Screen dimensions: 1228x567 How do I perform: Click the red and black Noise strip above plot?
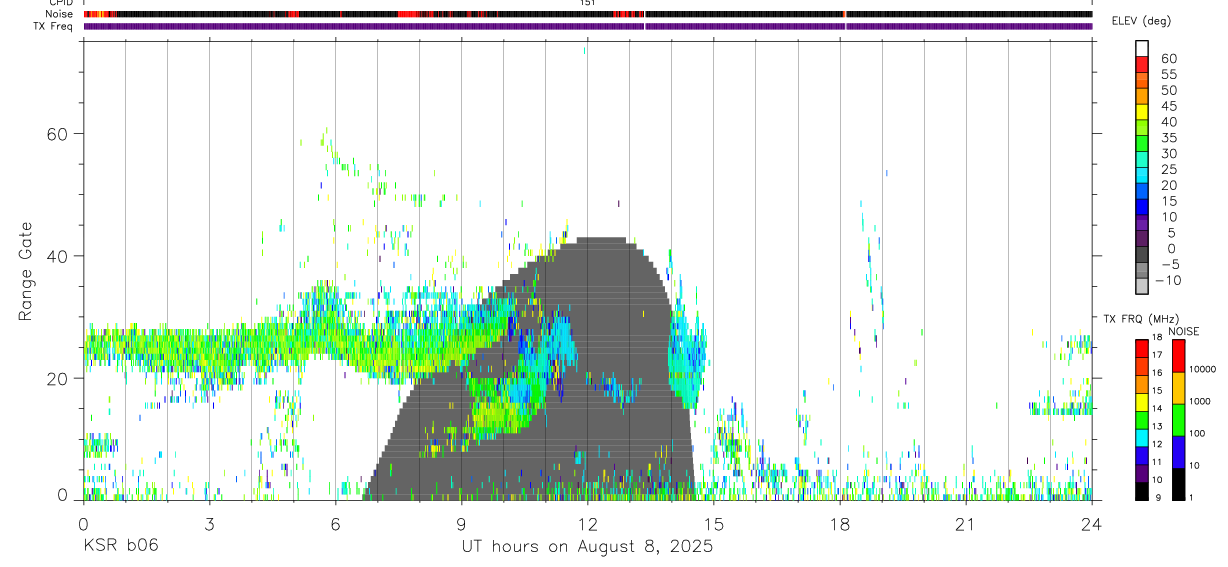[x=588, y=14]
